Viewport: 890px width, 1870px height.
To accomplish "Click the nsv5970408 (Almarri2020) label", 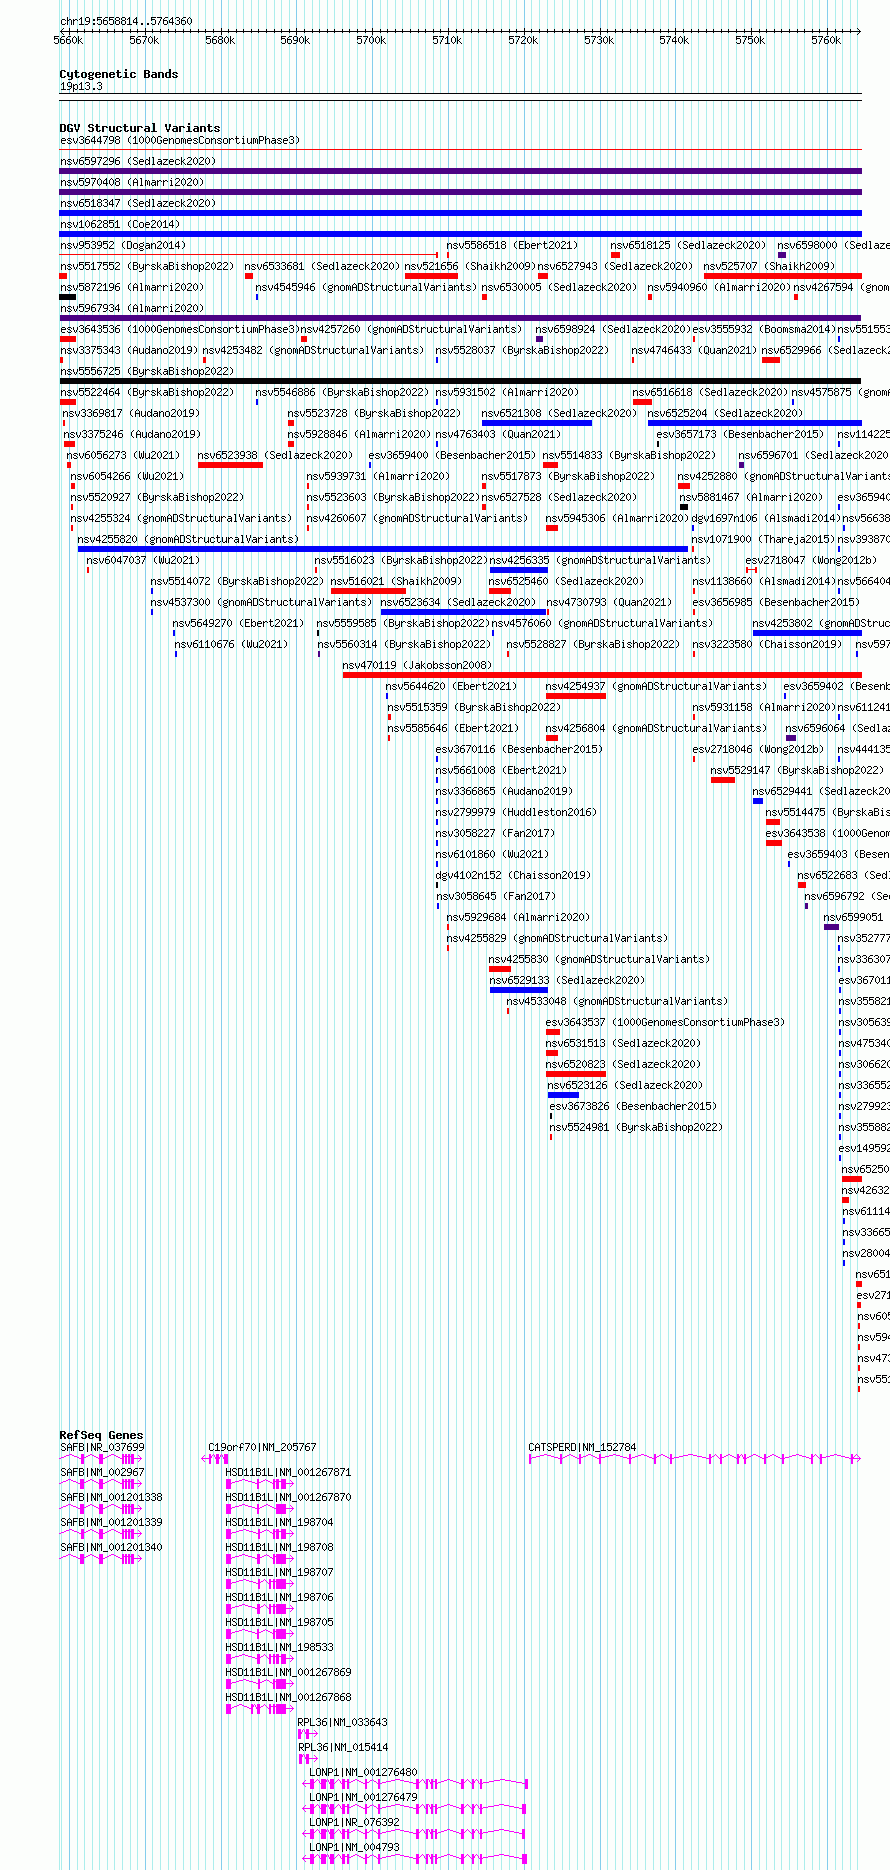I will click(132, 182).
